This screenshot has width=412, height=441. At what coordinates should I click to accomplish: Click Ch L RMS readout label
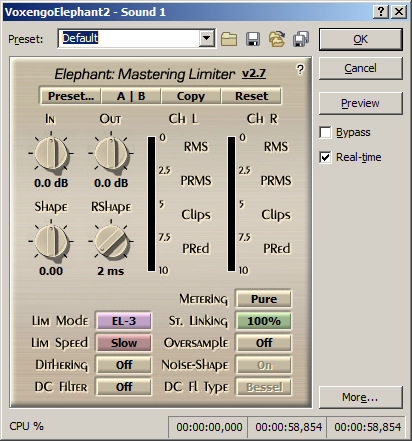[x=196, y=147]
